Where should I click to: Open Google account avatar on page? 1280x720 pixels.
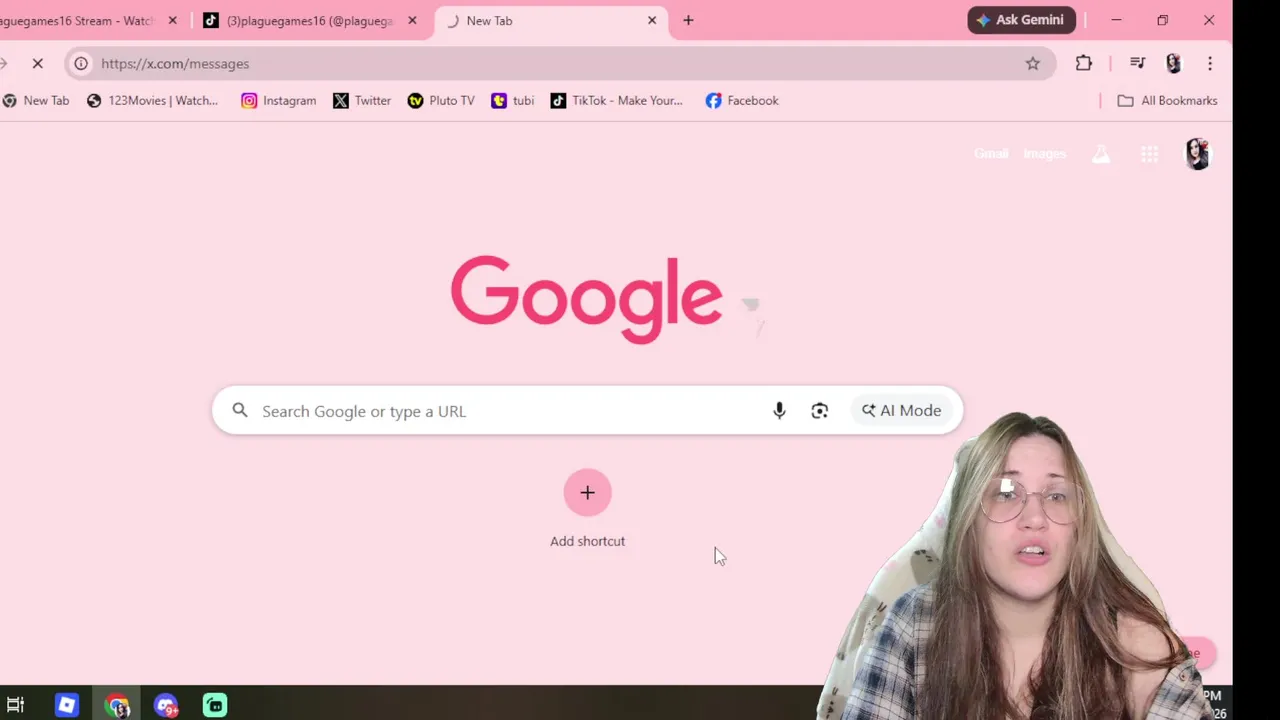coord(1198,154)
